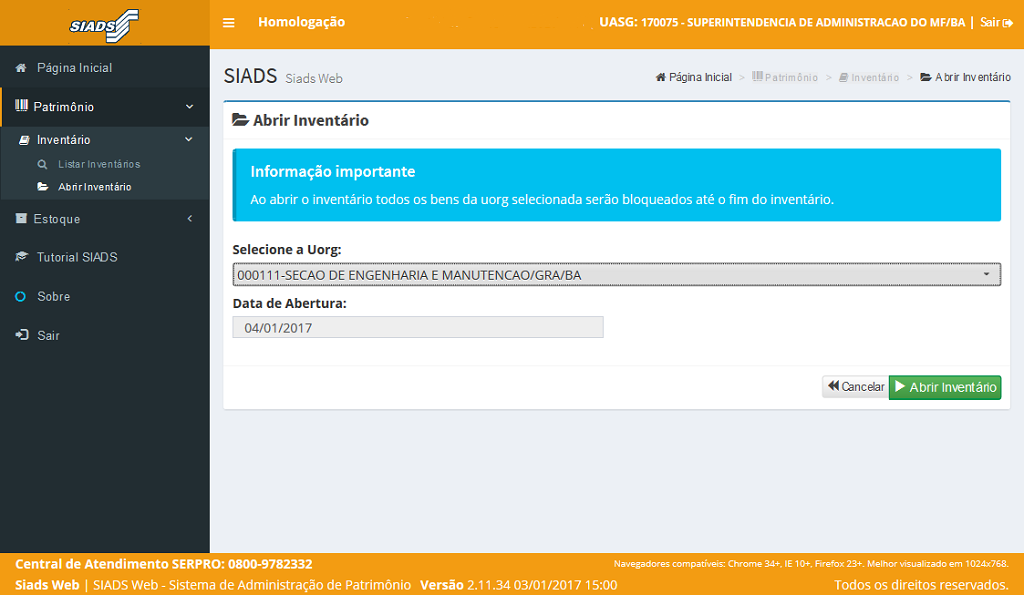Click the sign-out icon beside sidebar Sair
Screen dimensions: 1024x595
[22, 335]
